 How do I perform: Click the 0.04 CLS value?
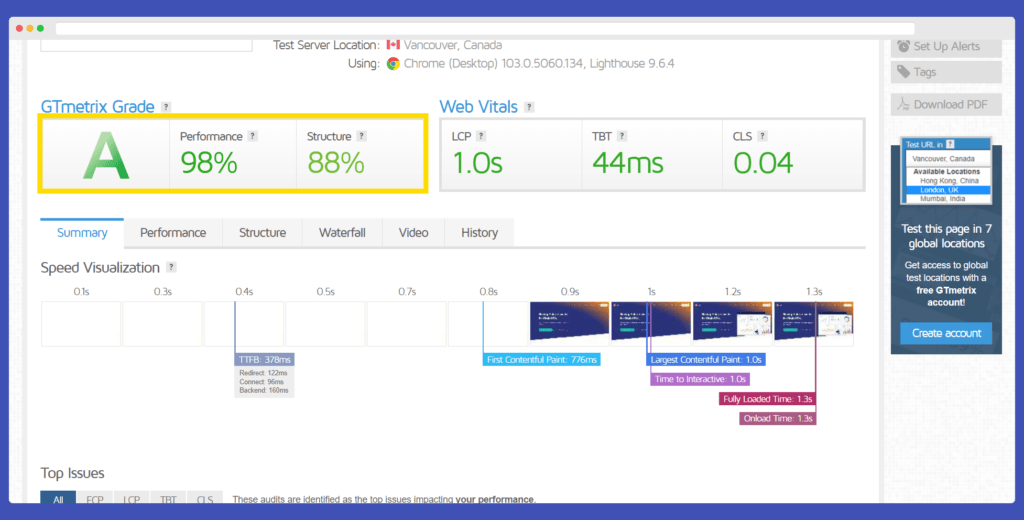coord(763,162)
